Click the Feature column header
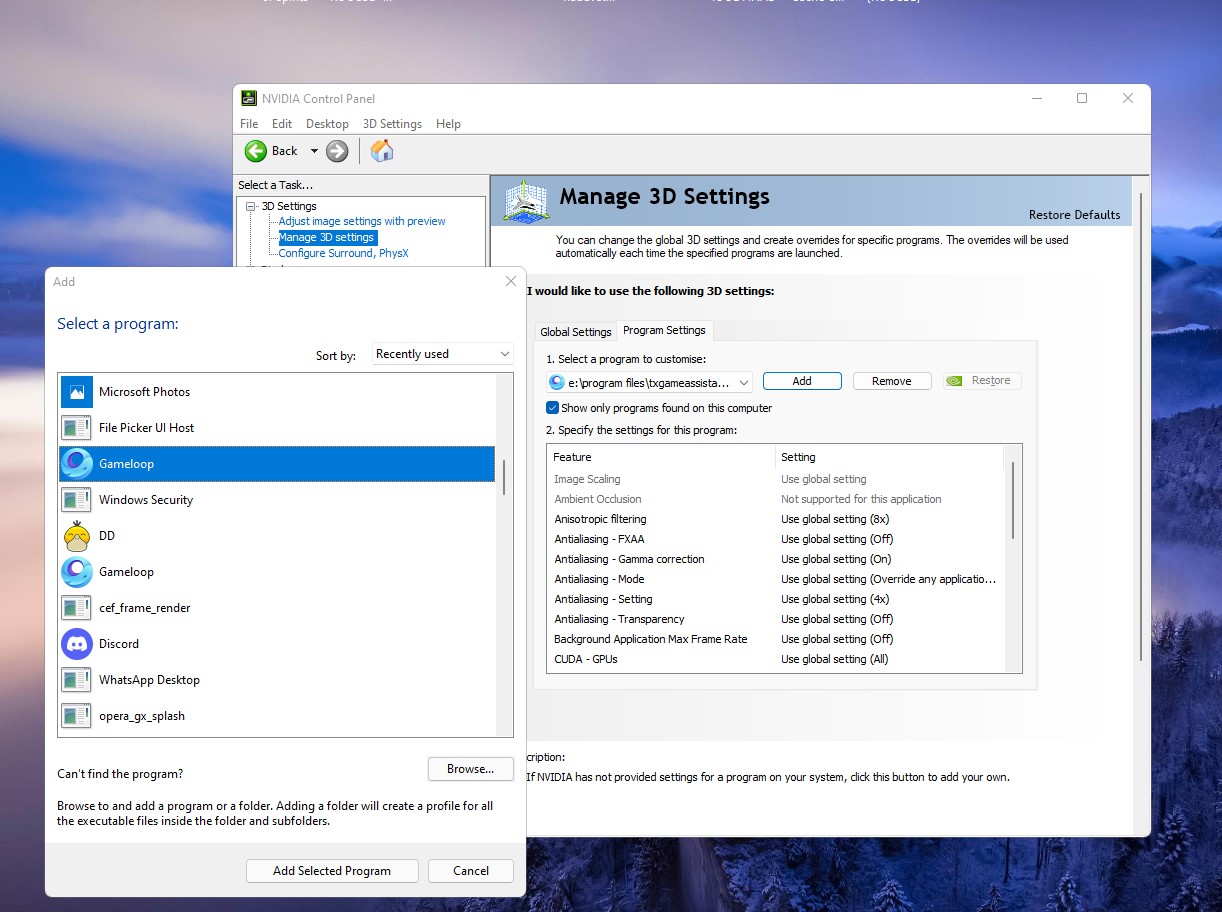Image resolution: width=1222 pixels, height=912 pixels. point(662,457)
